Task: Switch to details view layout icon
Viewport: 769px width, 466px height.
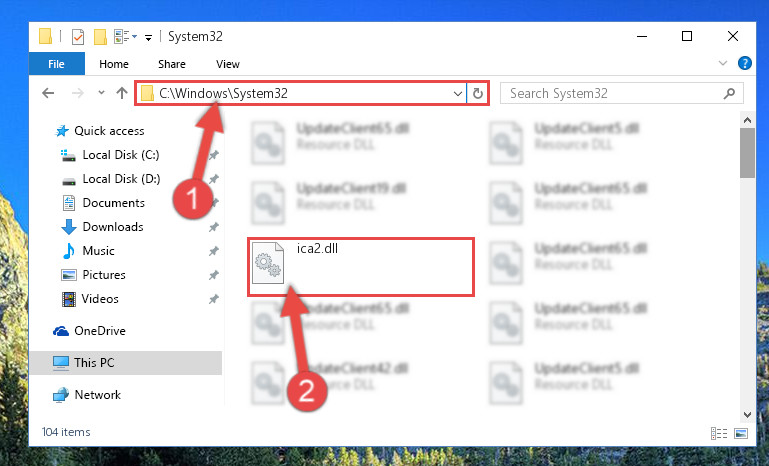Action: pyautogui.click(x=718, y=433)
